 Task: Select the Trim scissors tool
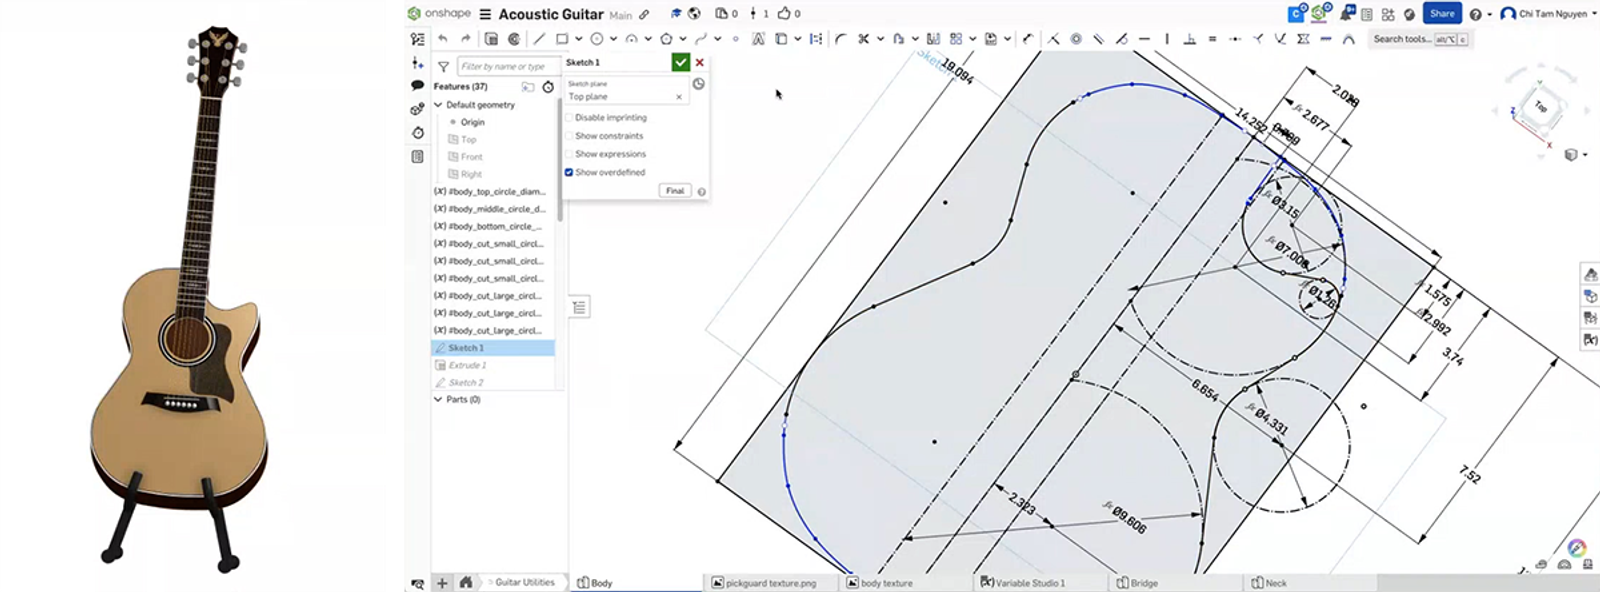(x=863, y=39)
